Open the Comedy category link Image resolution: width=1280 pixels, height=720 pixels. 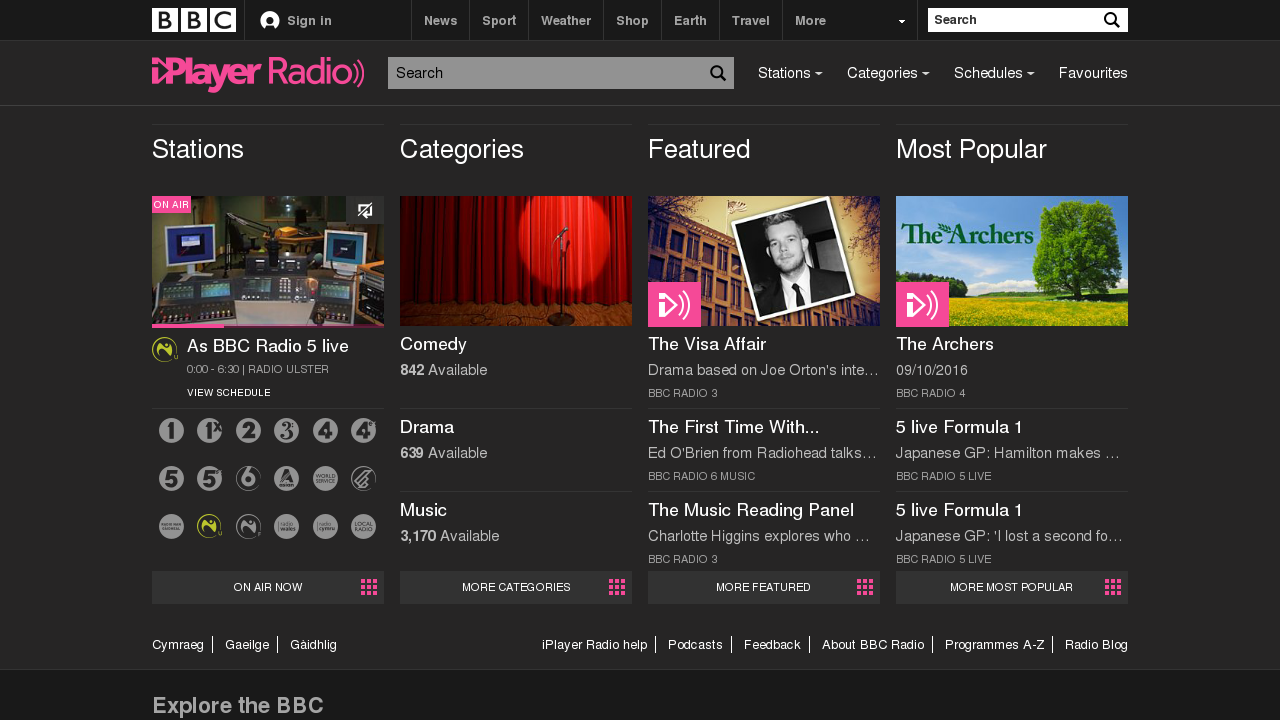[x=433, y=344]
